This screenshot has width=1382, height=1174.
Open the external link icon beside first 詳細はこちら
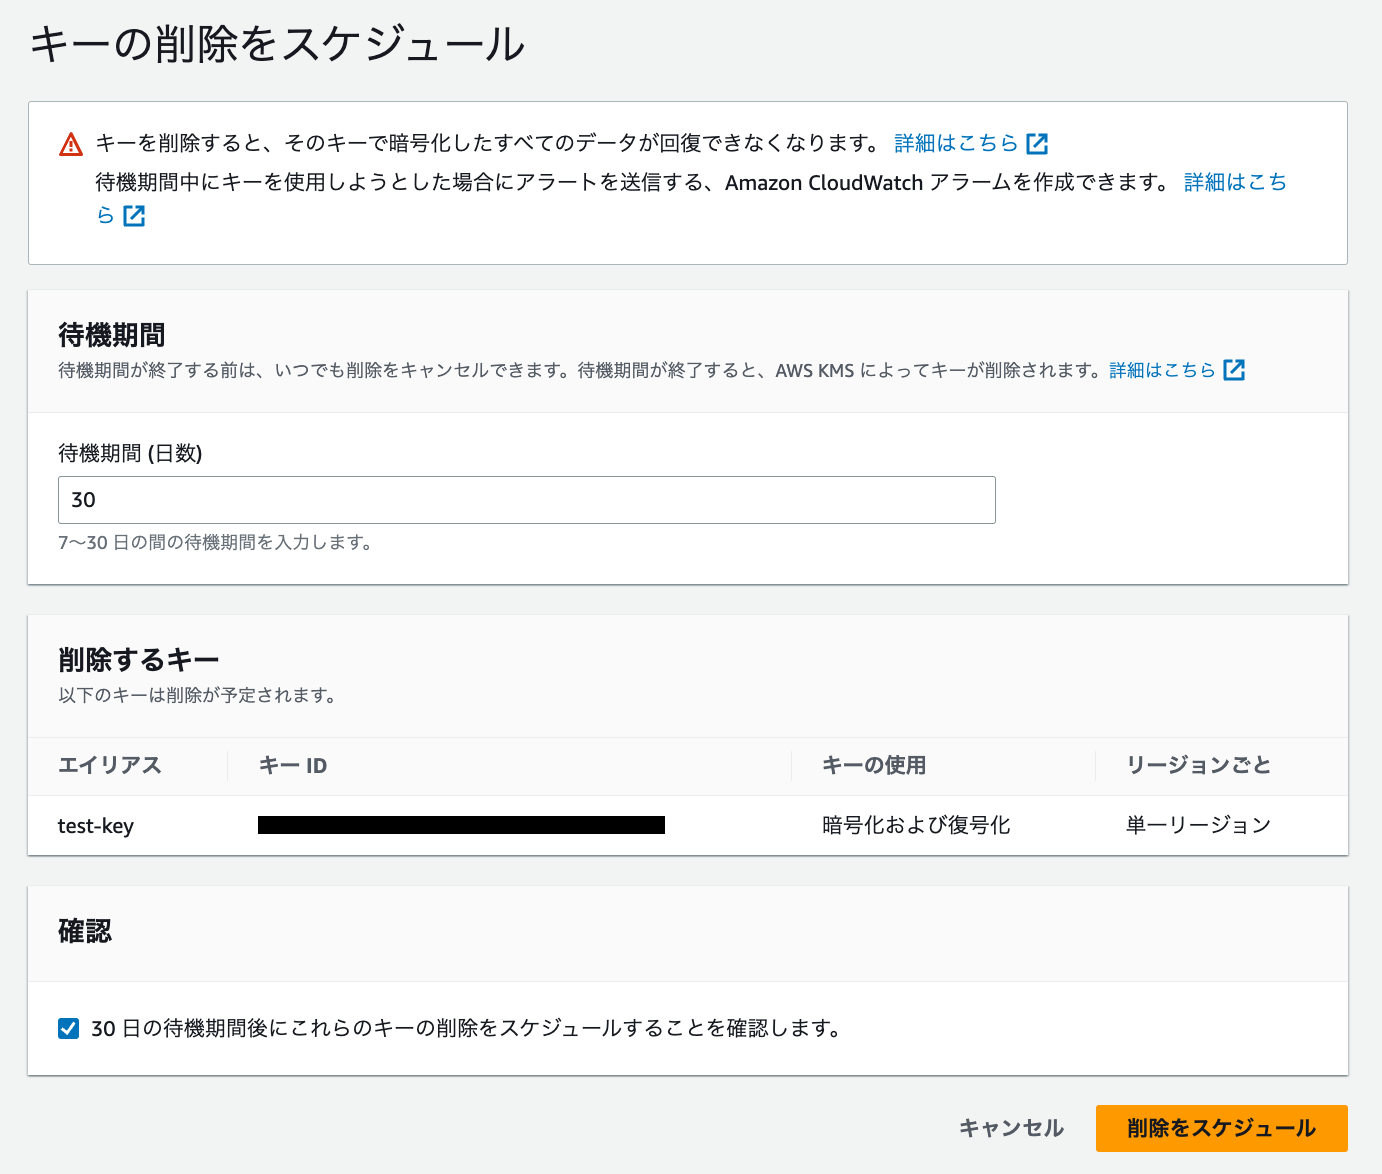(1038, 143)
